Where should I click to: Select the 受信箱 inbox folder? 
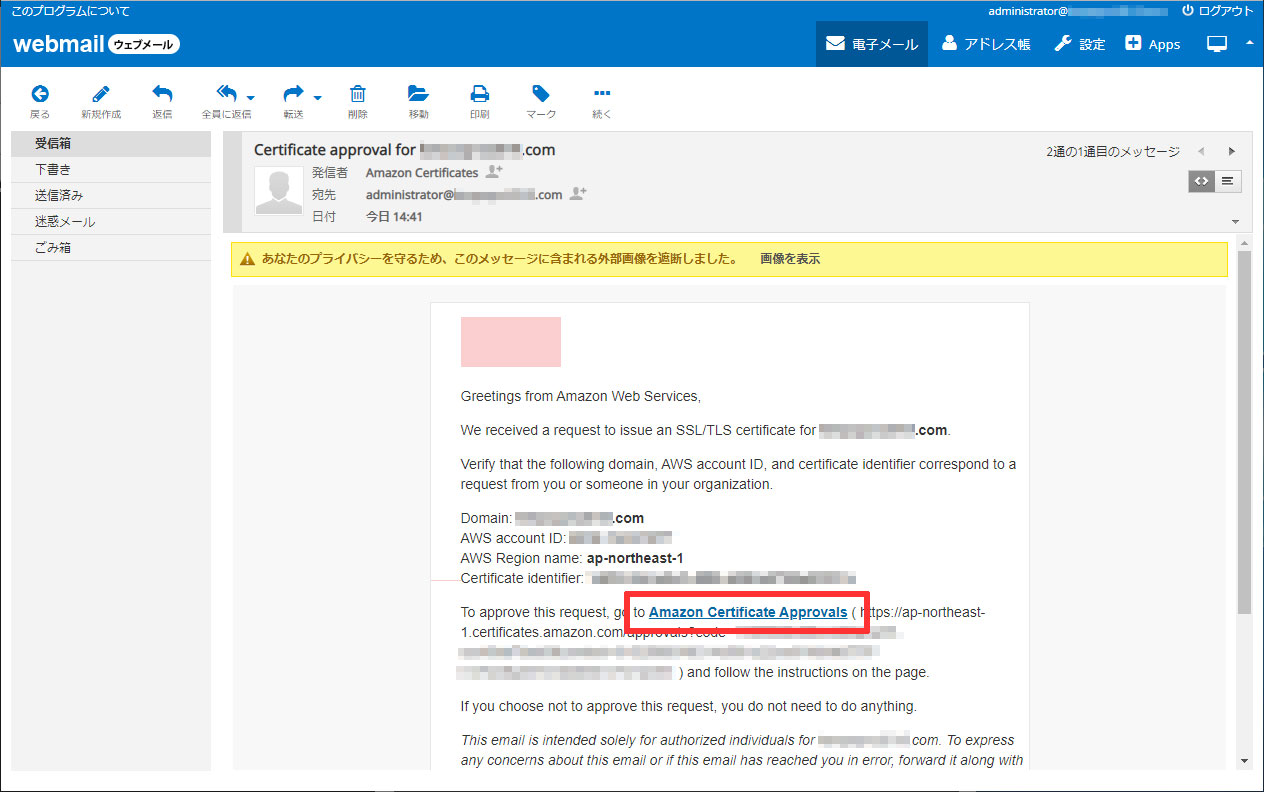pyautogui.click(x=111, y=144)
